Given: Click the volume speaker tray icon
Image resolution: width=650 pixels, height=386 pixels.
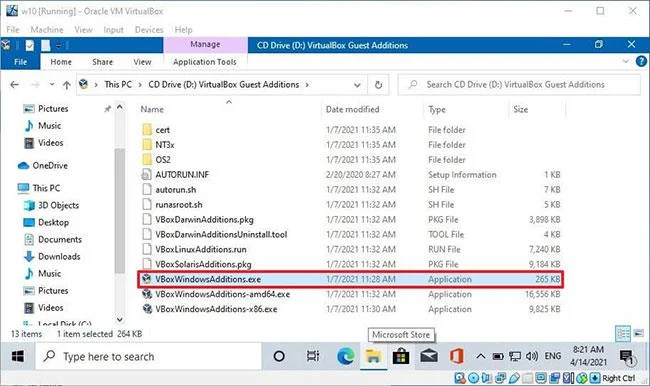Looking at the screenshot, I should coord(531,356).
